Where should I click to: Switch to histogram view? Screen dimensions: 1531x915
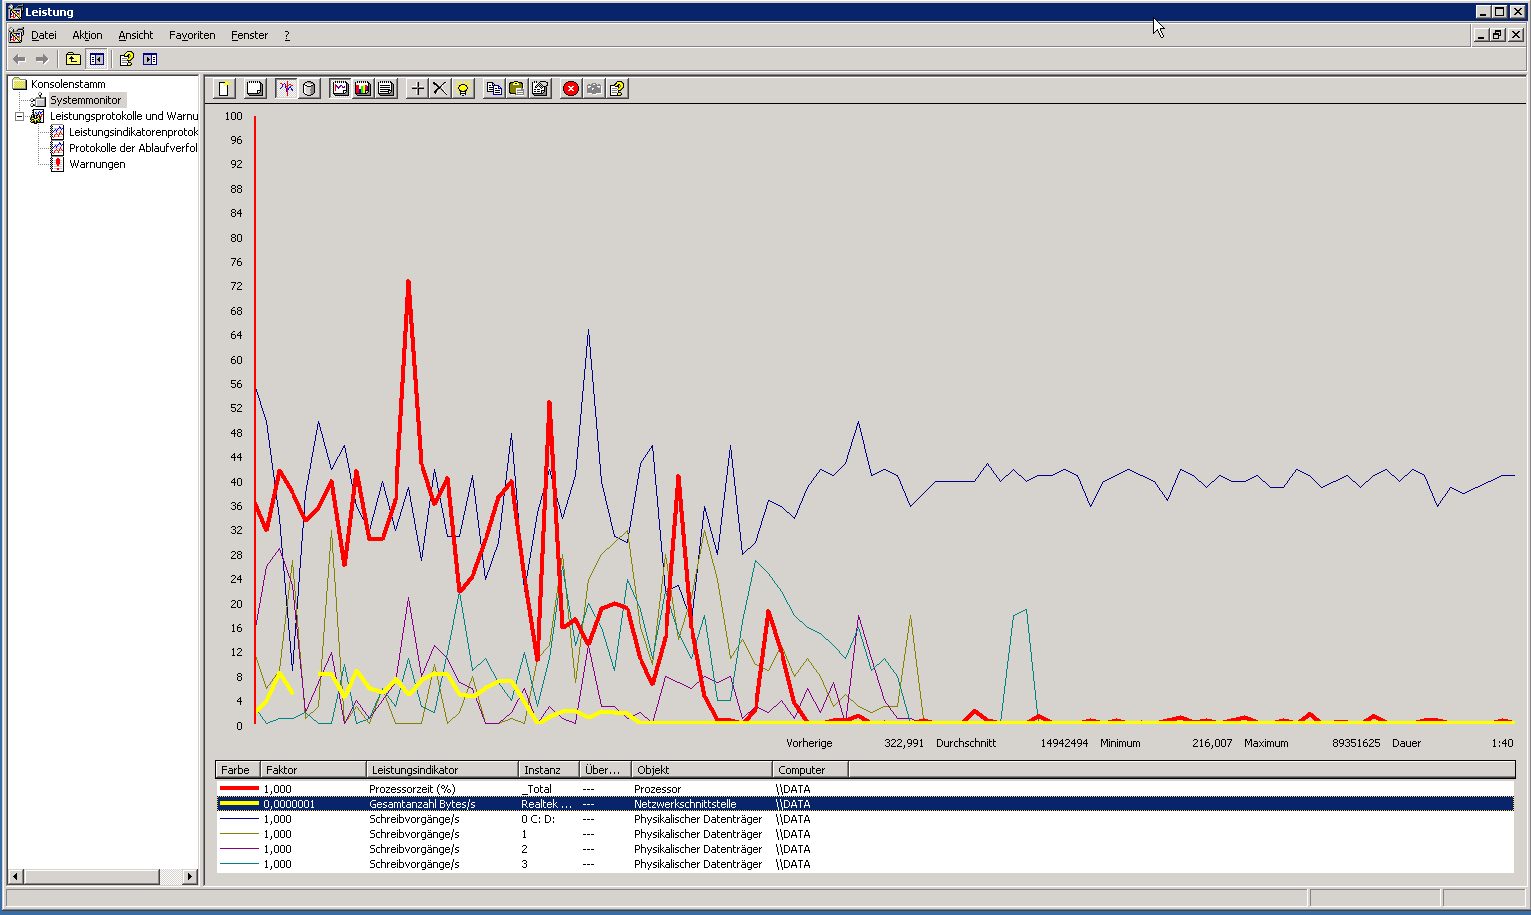[363, 88]
